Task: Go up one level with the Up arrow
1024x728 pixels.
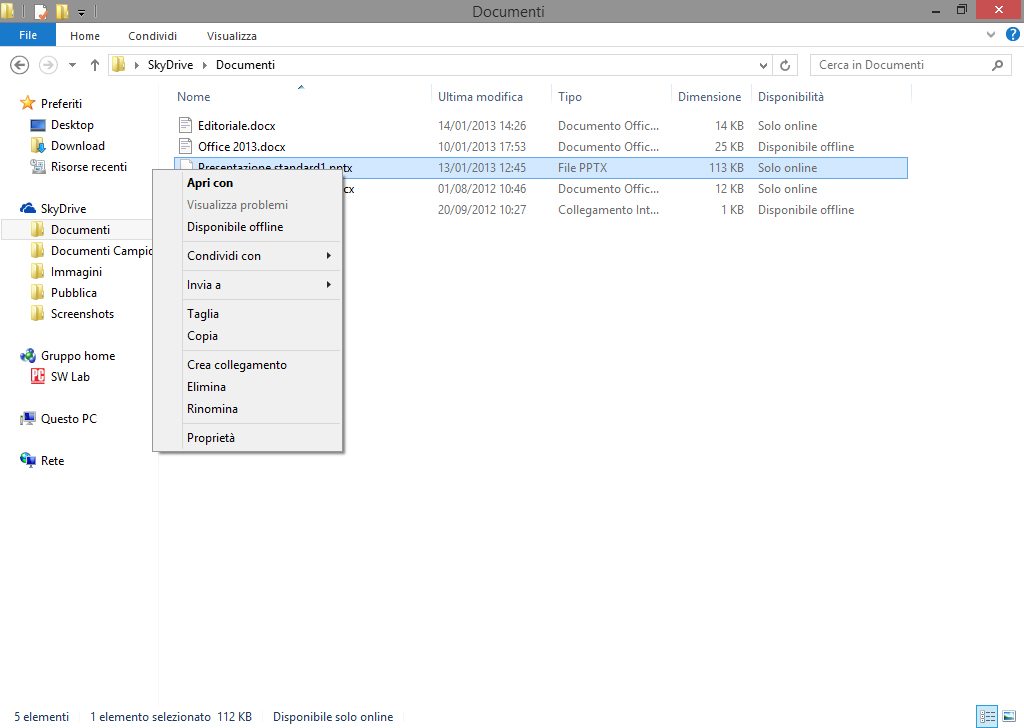Action: pyautogui.click(x=95, y=65)
